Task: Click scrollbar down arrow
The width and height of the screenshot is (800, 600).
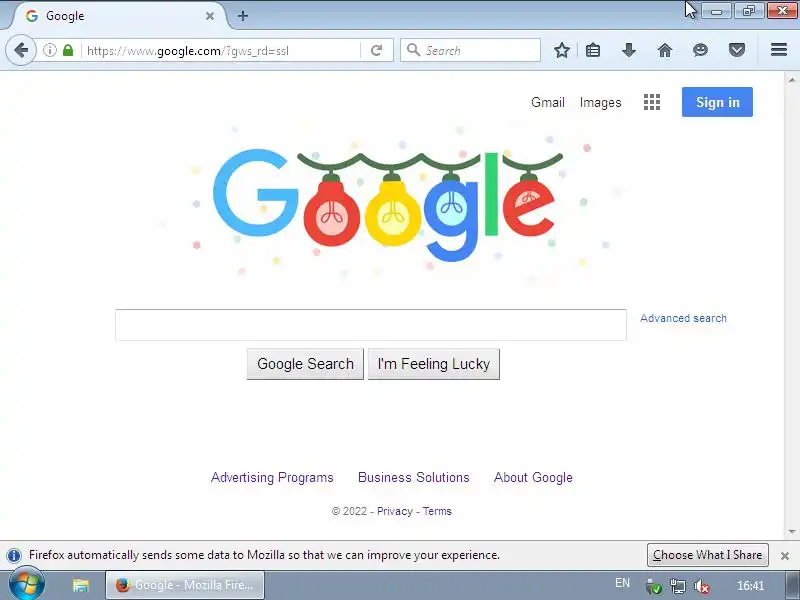Action: [792, 532]
